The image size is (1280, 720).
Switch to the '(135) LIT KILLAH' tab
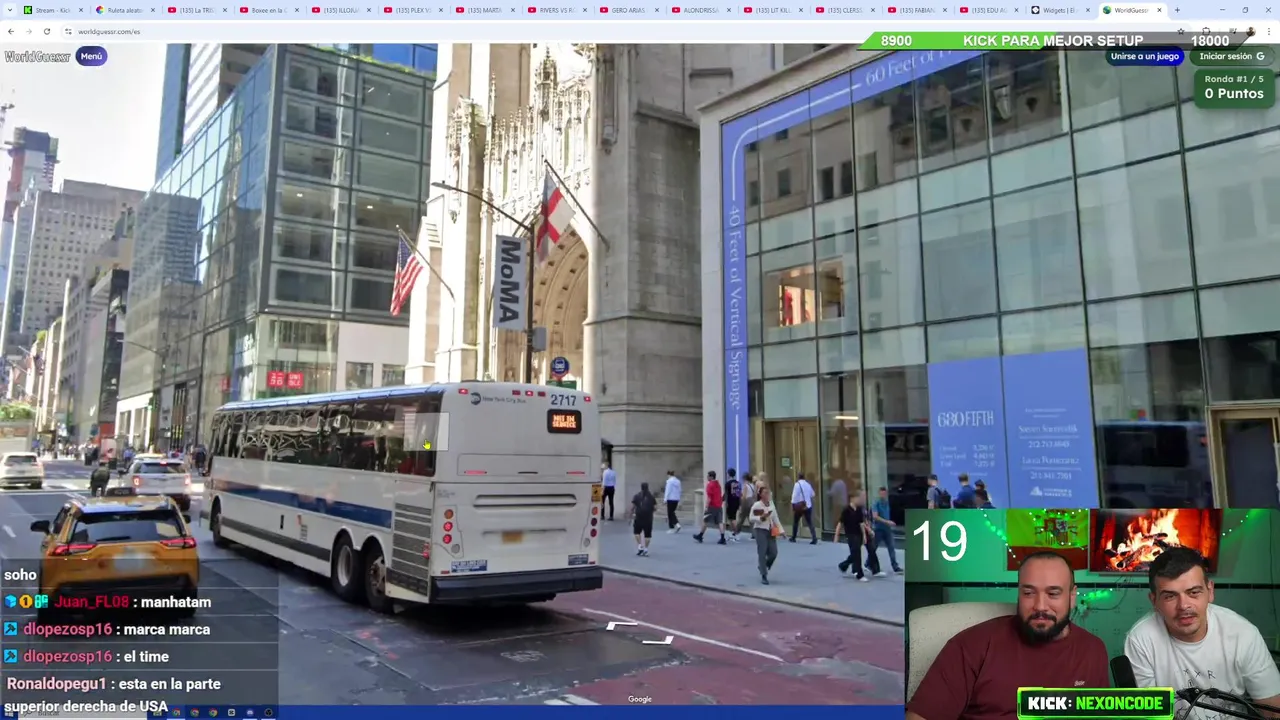click(x=772, y=10)
